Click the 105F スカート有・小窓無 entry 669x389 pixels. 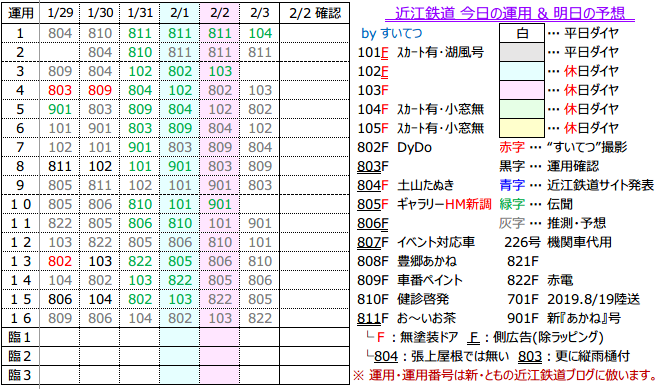421,128
